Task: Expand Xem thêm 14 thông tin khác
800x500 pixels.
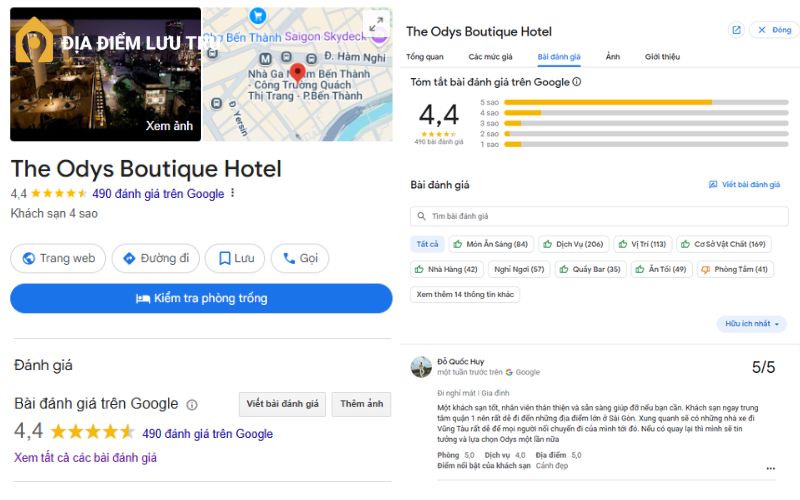Action: pos(465,294)
